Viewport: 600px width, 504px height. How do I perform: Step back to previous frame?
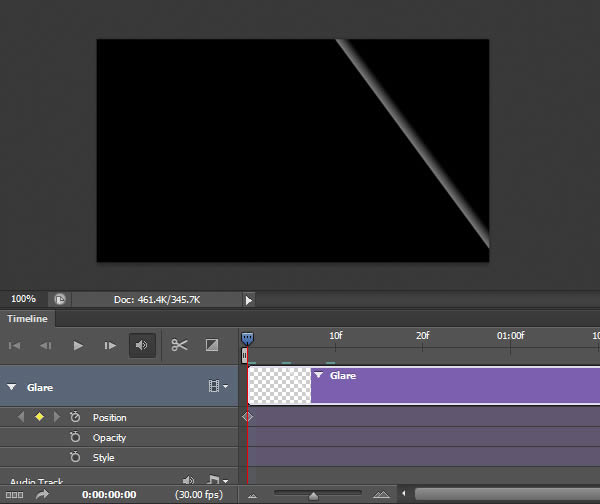point(46,346)
